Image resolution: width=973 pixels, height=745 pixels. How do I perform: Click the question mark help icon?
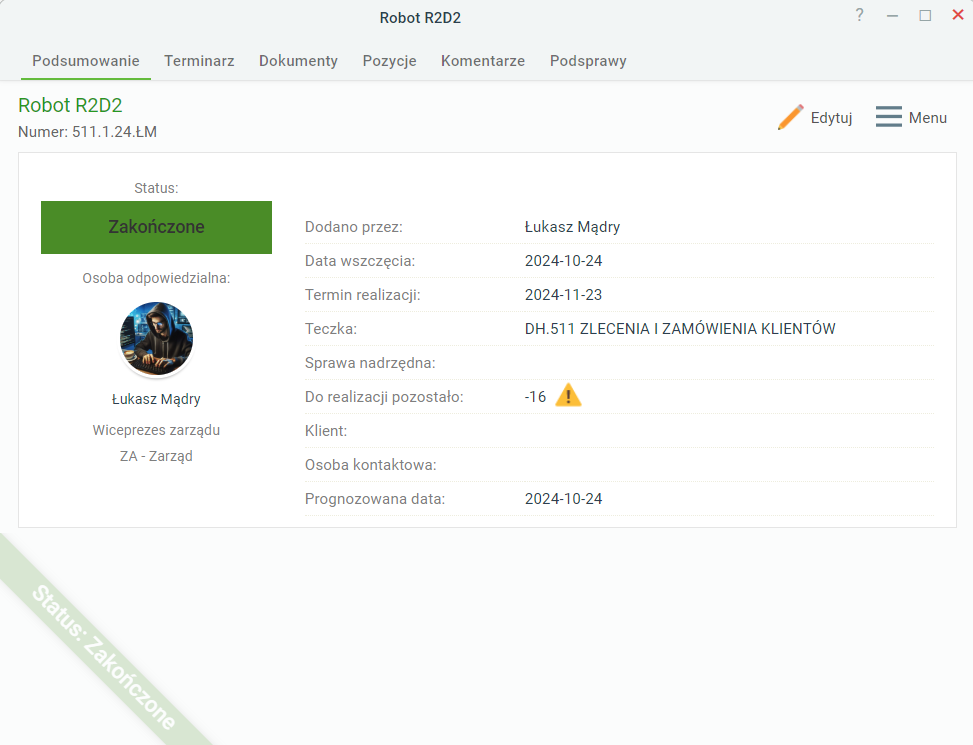pyautogui.click(x=859, y=15)
